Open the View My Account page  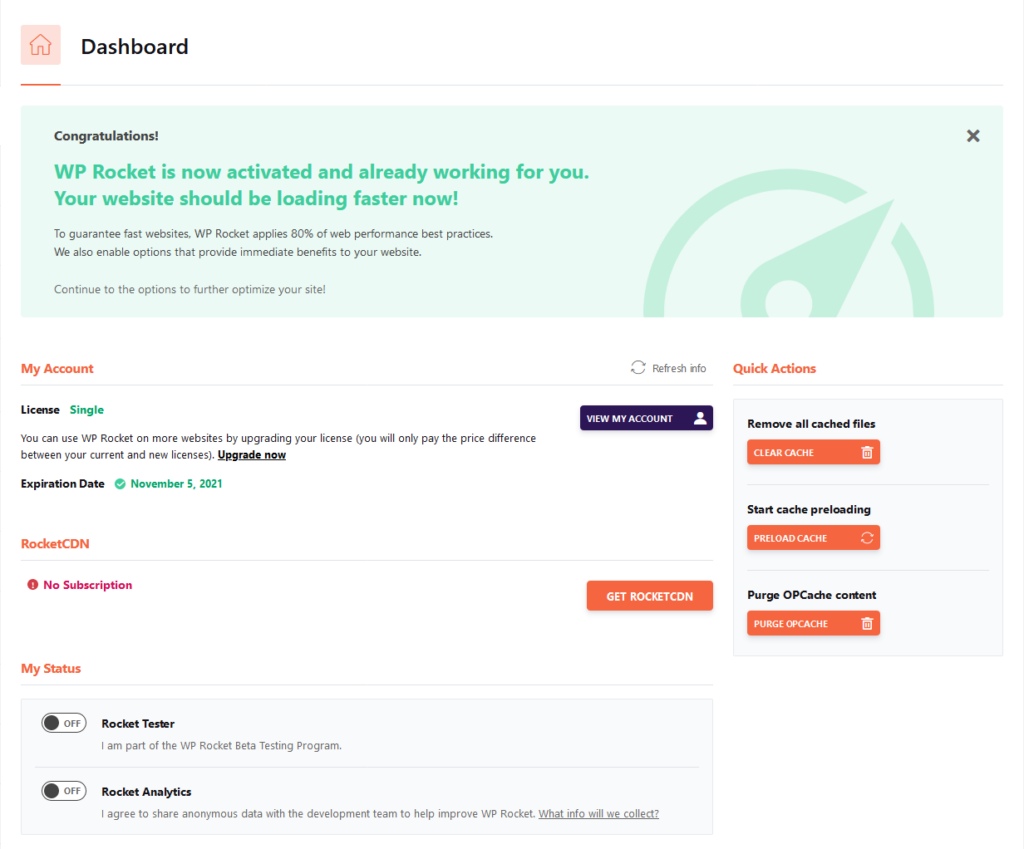[646, 418]
